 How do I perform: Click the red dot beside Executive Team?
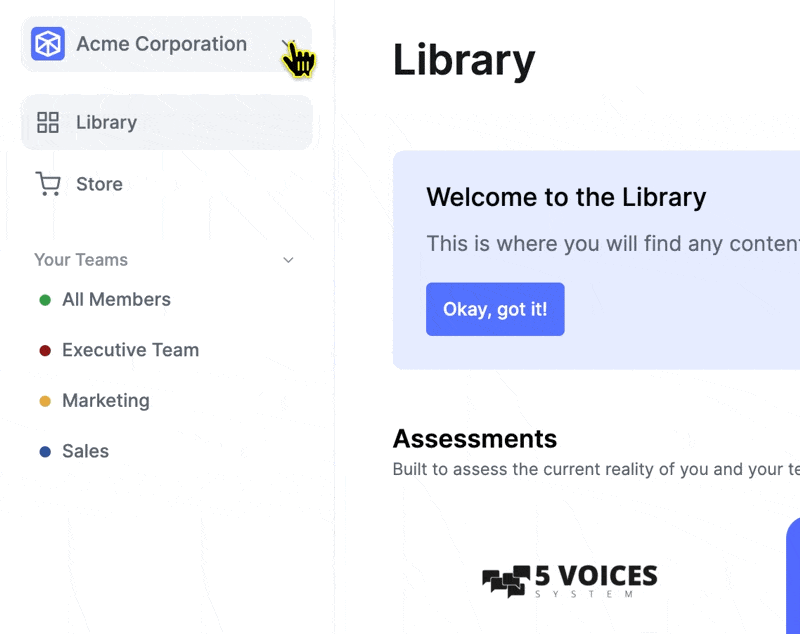tap(45, 350)
